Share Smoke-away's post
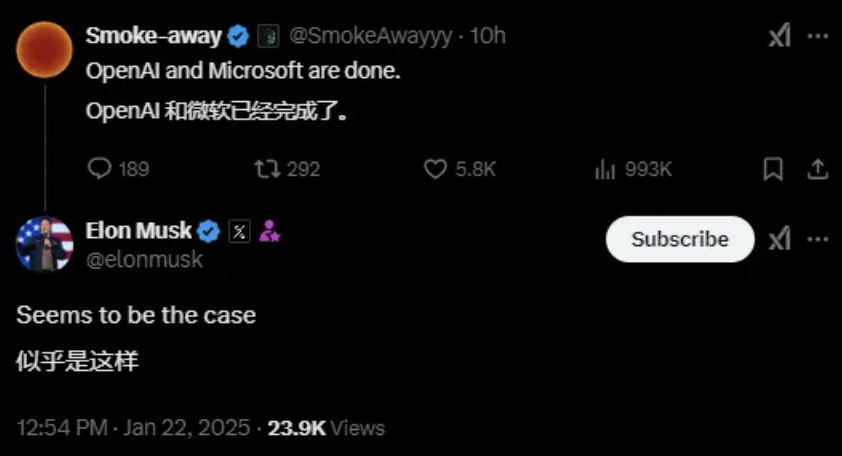Screen dimensions: 842x456 817,169
